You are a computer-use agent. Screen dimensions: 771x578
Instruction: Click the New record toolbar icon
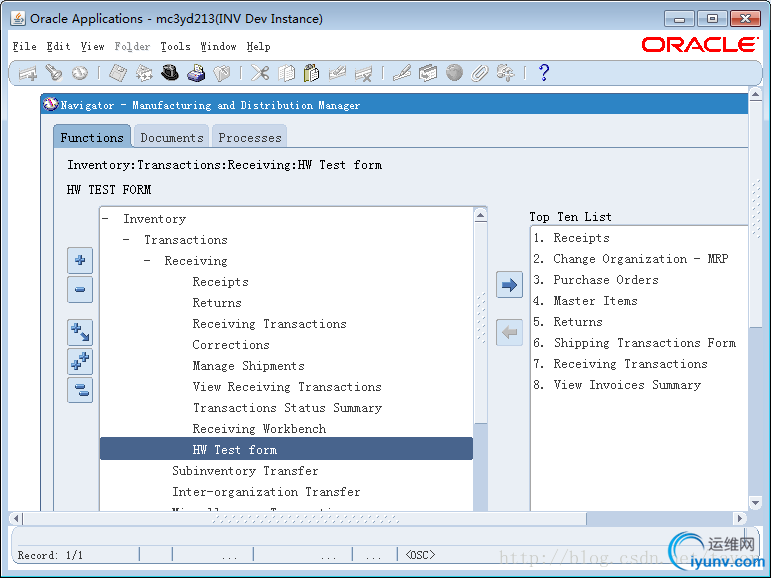(28, 74)
